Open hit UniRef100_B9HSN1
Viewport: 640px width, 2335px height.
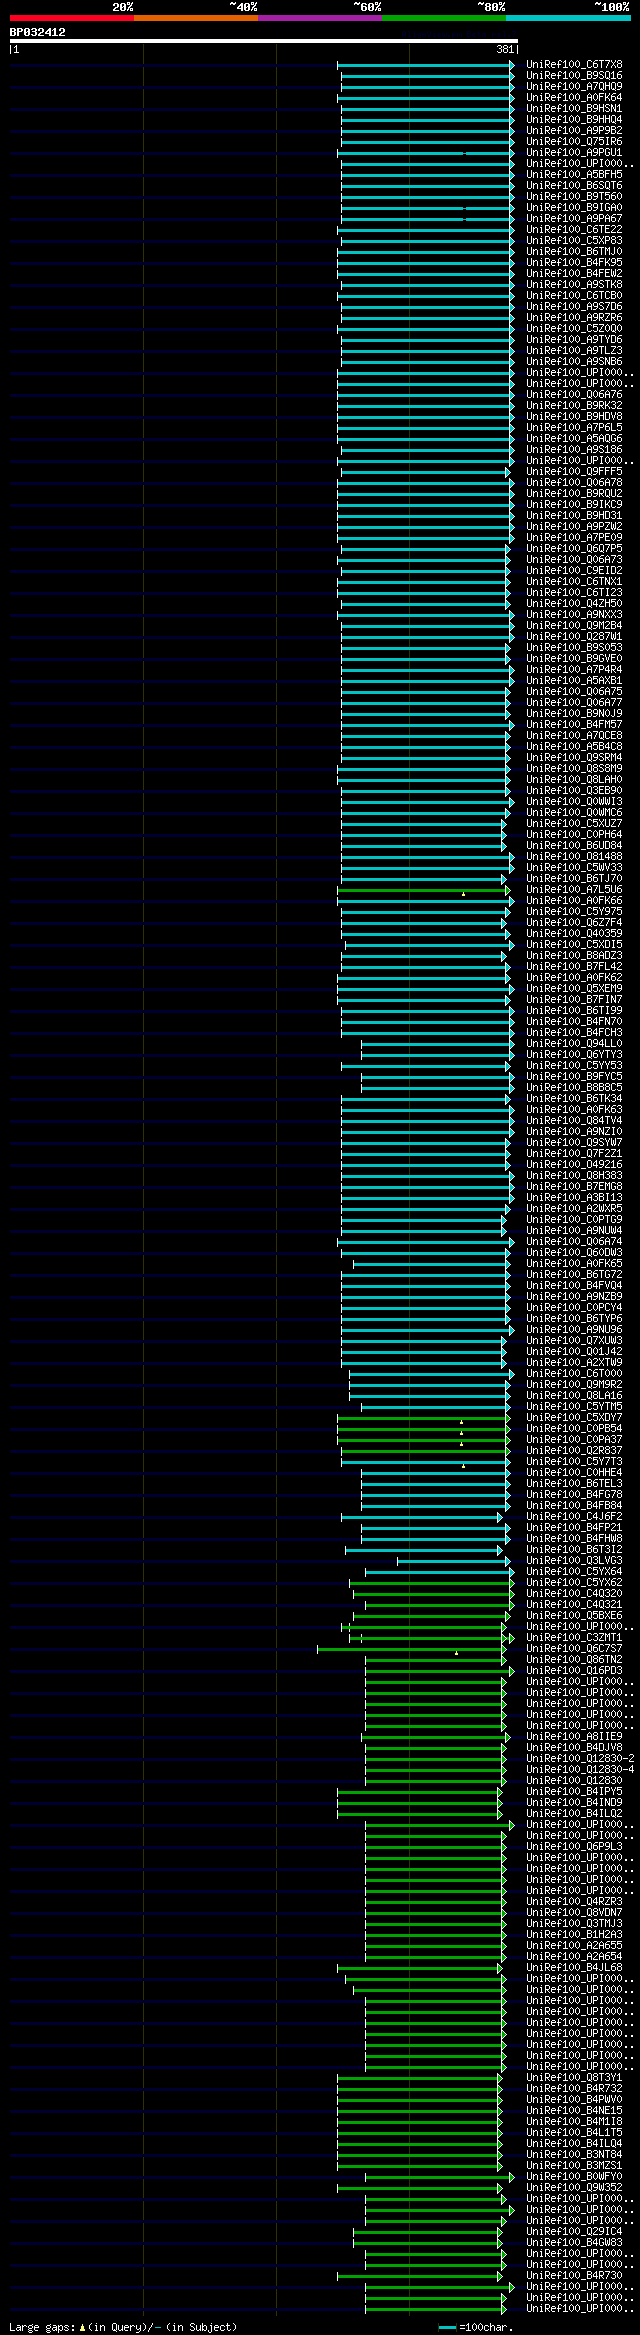pyautogui.click(x=574, y=108)
